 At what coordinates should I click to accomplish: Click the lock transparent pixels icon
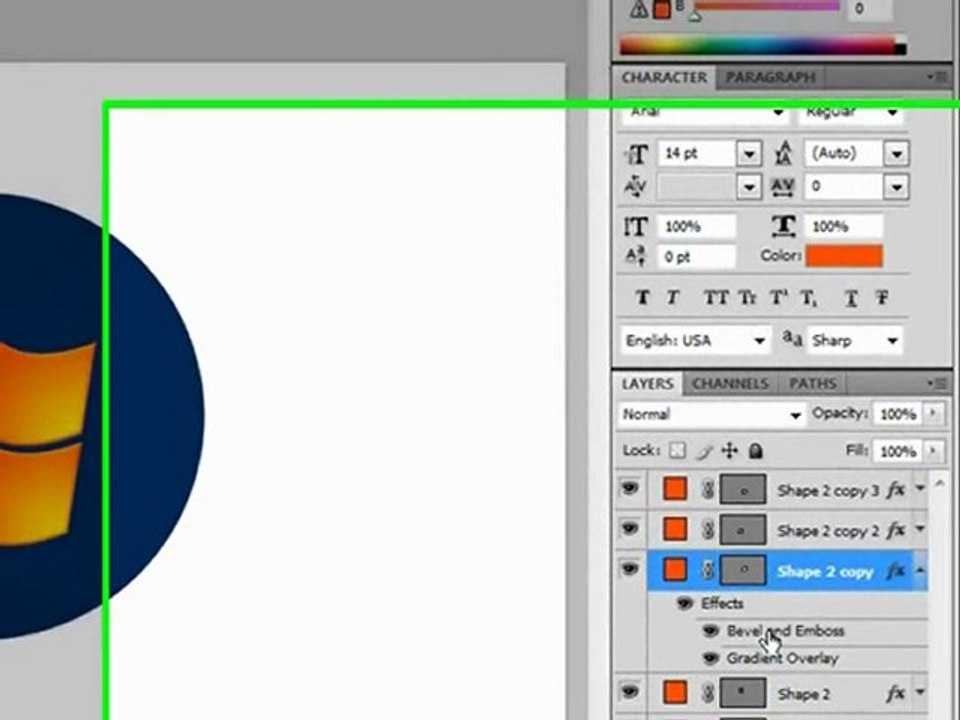point(677,451)
